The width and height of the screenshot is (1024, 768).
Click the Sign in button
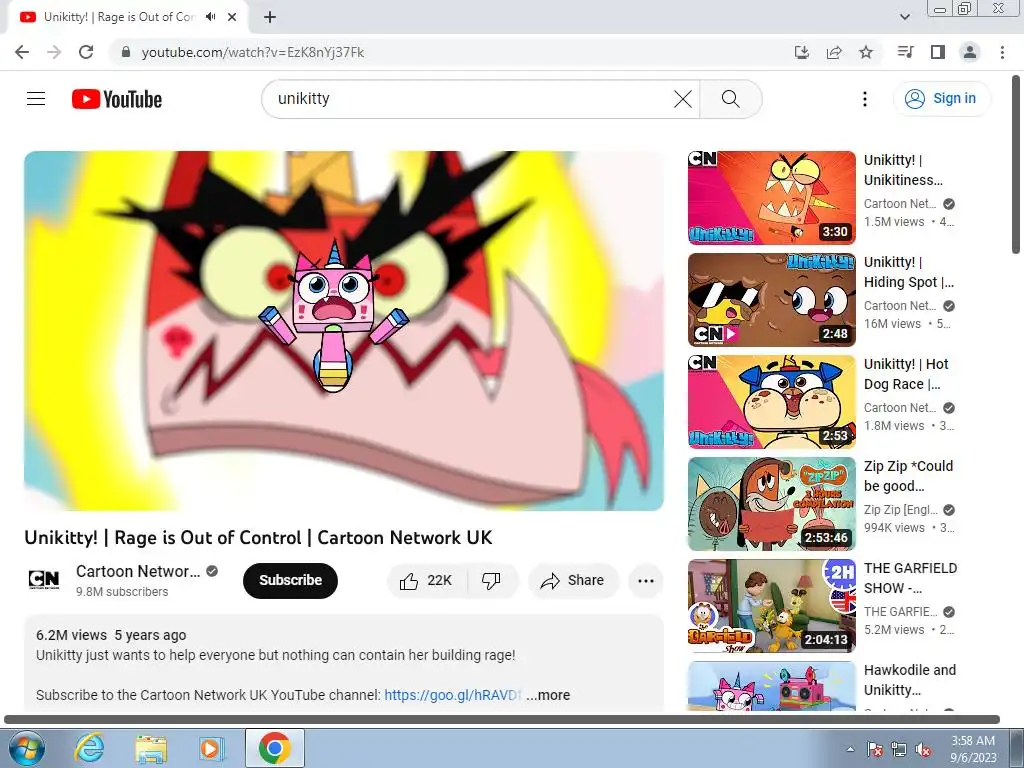pos(942,99)
